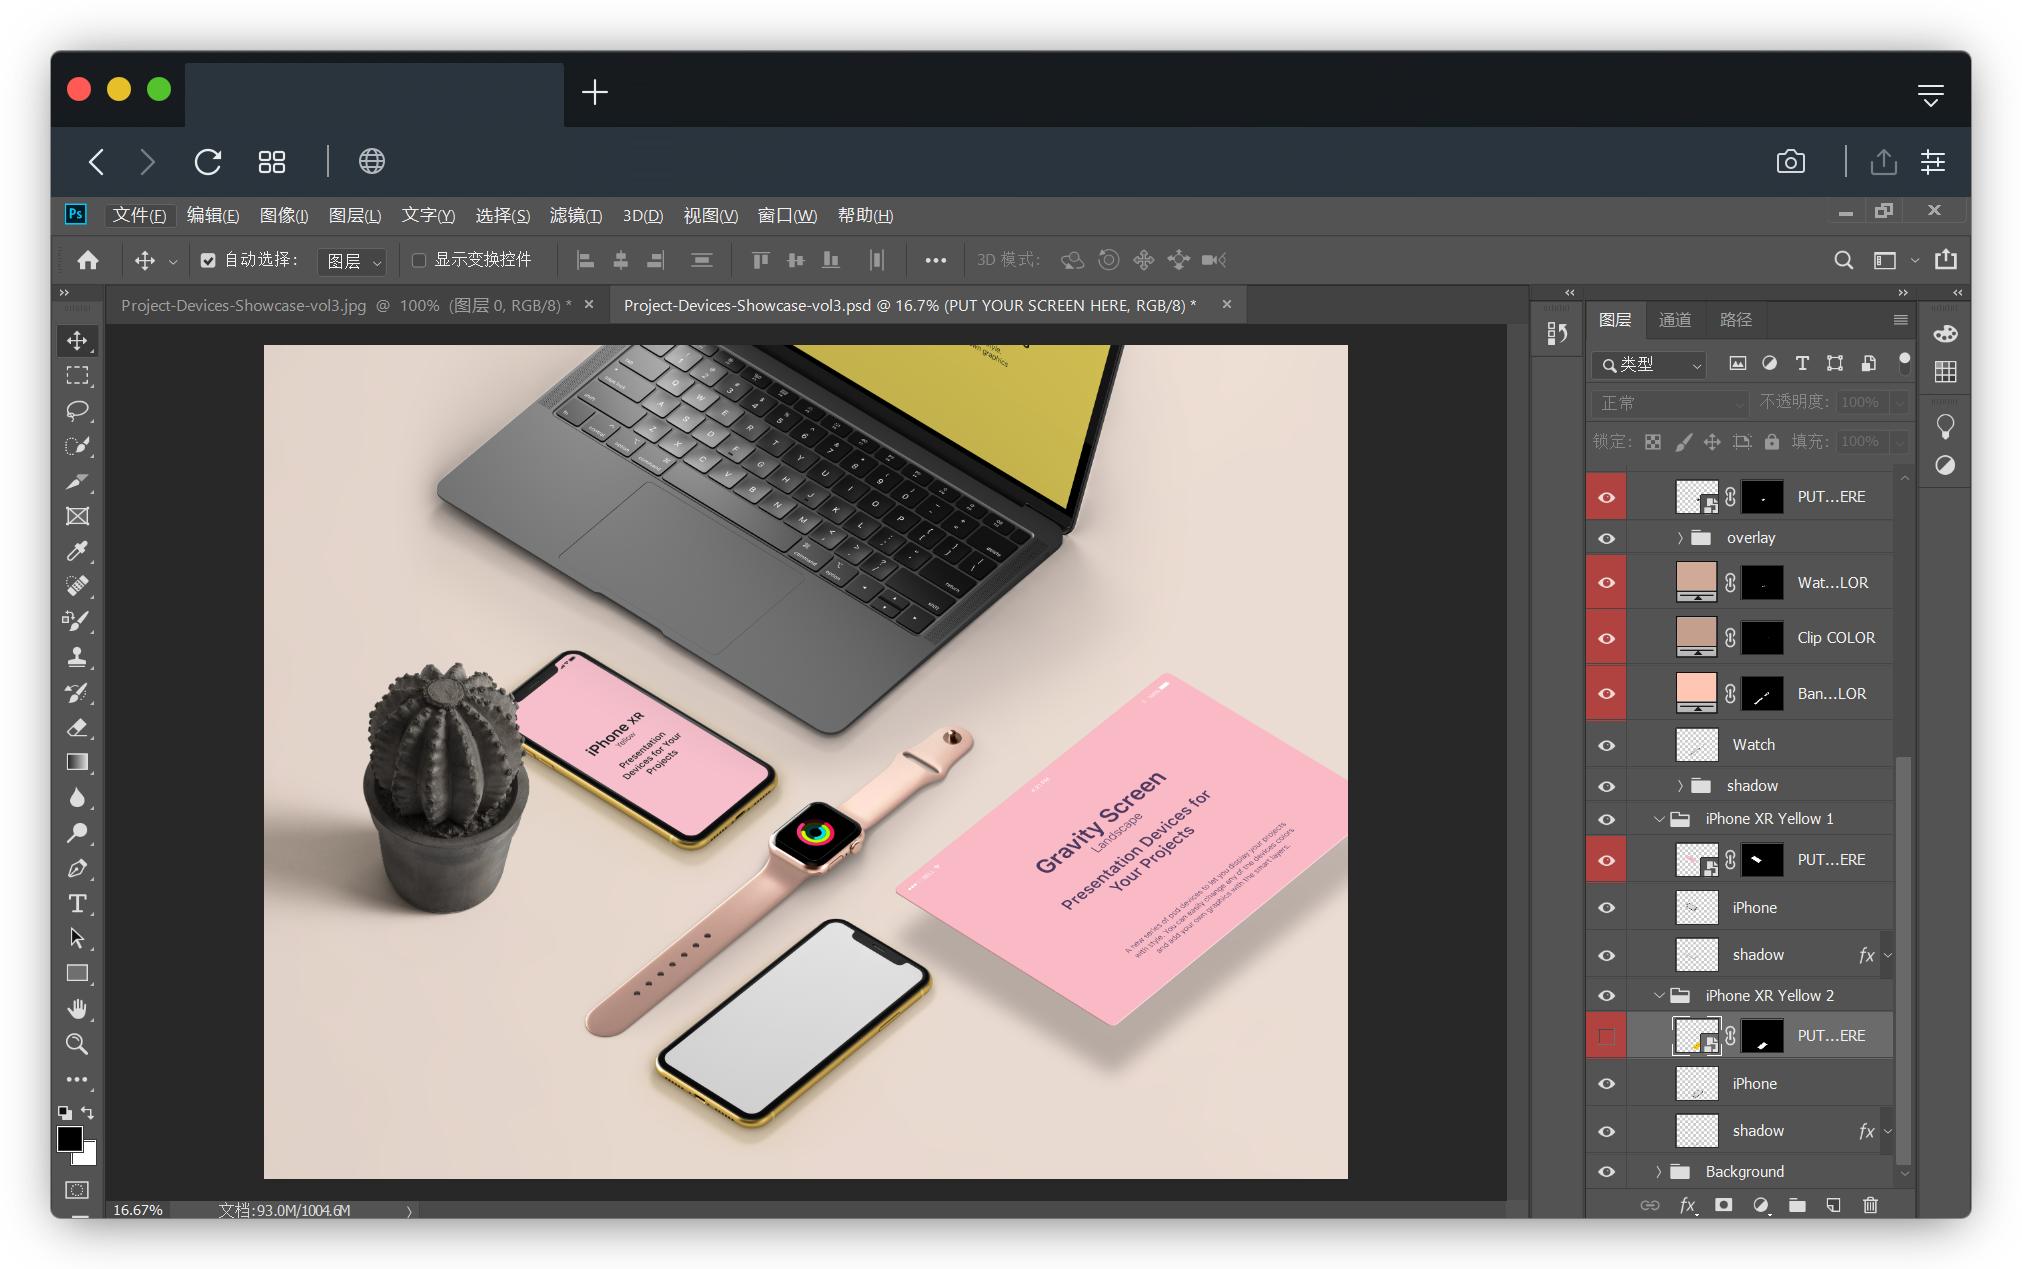Uncheck the auto-select checkbox

[x=208, y=260]
